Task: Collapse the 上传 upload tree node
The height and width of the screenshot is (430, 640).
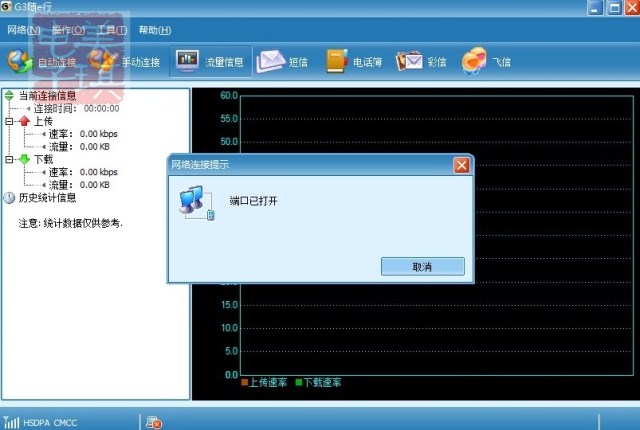Action: 9,121
